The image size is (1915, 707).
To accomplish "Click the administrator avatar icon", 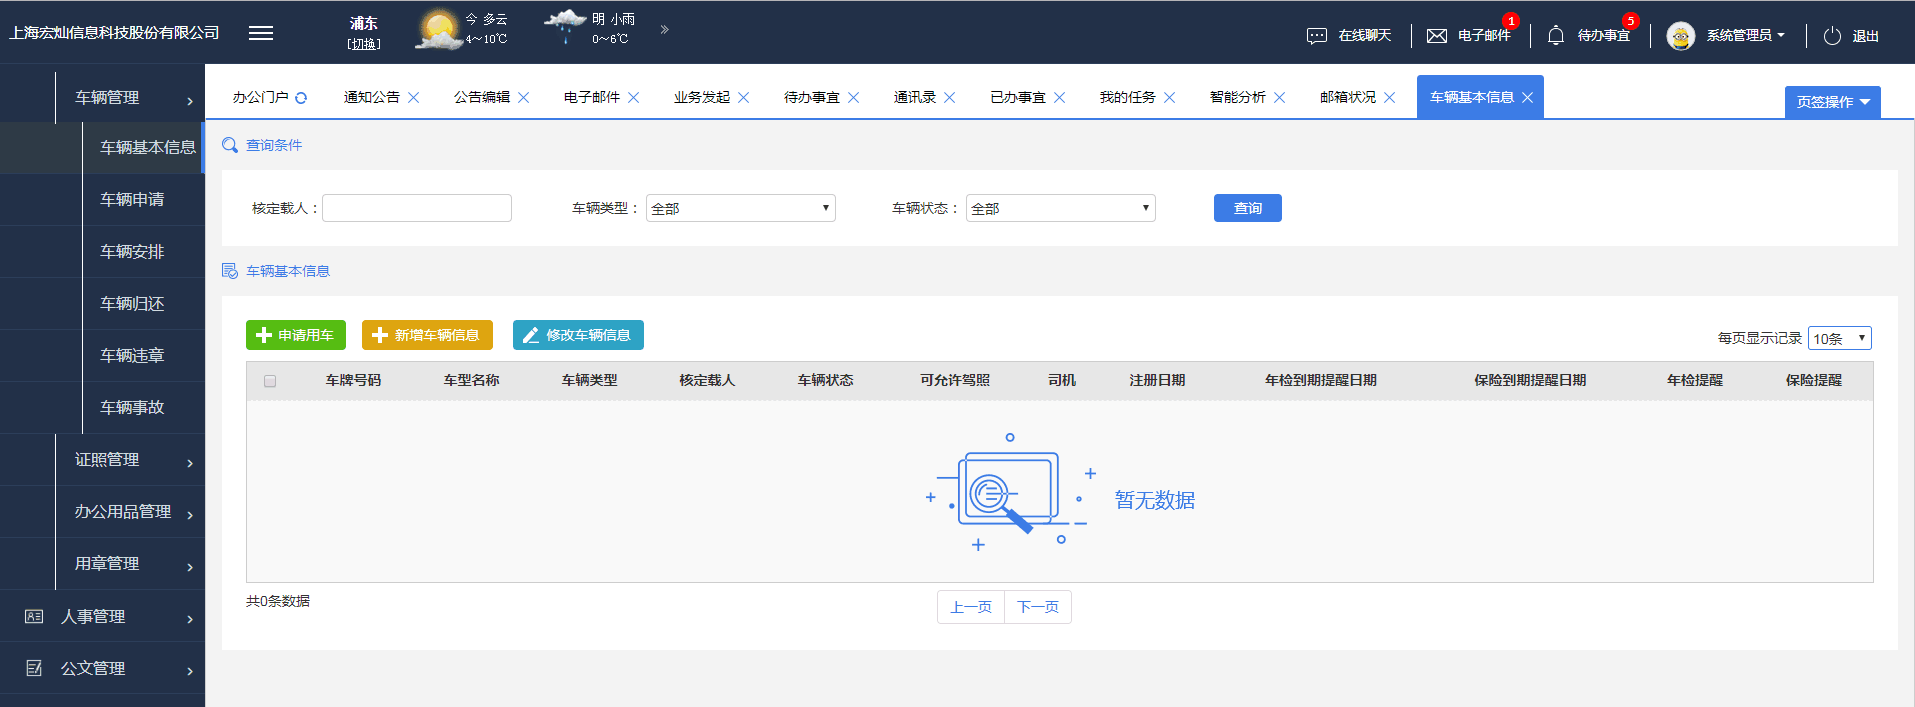I will [1681, 36].
